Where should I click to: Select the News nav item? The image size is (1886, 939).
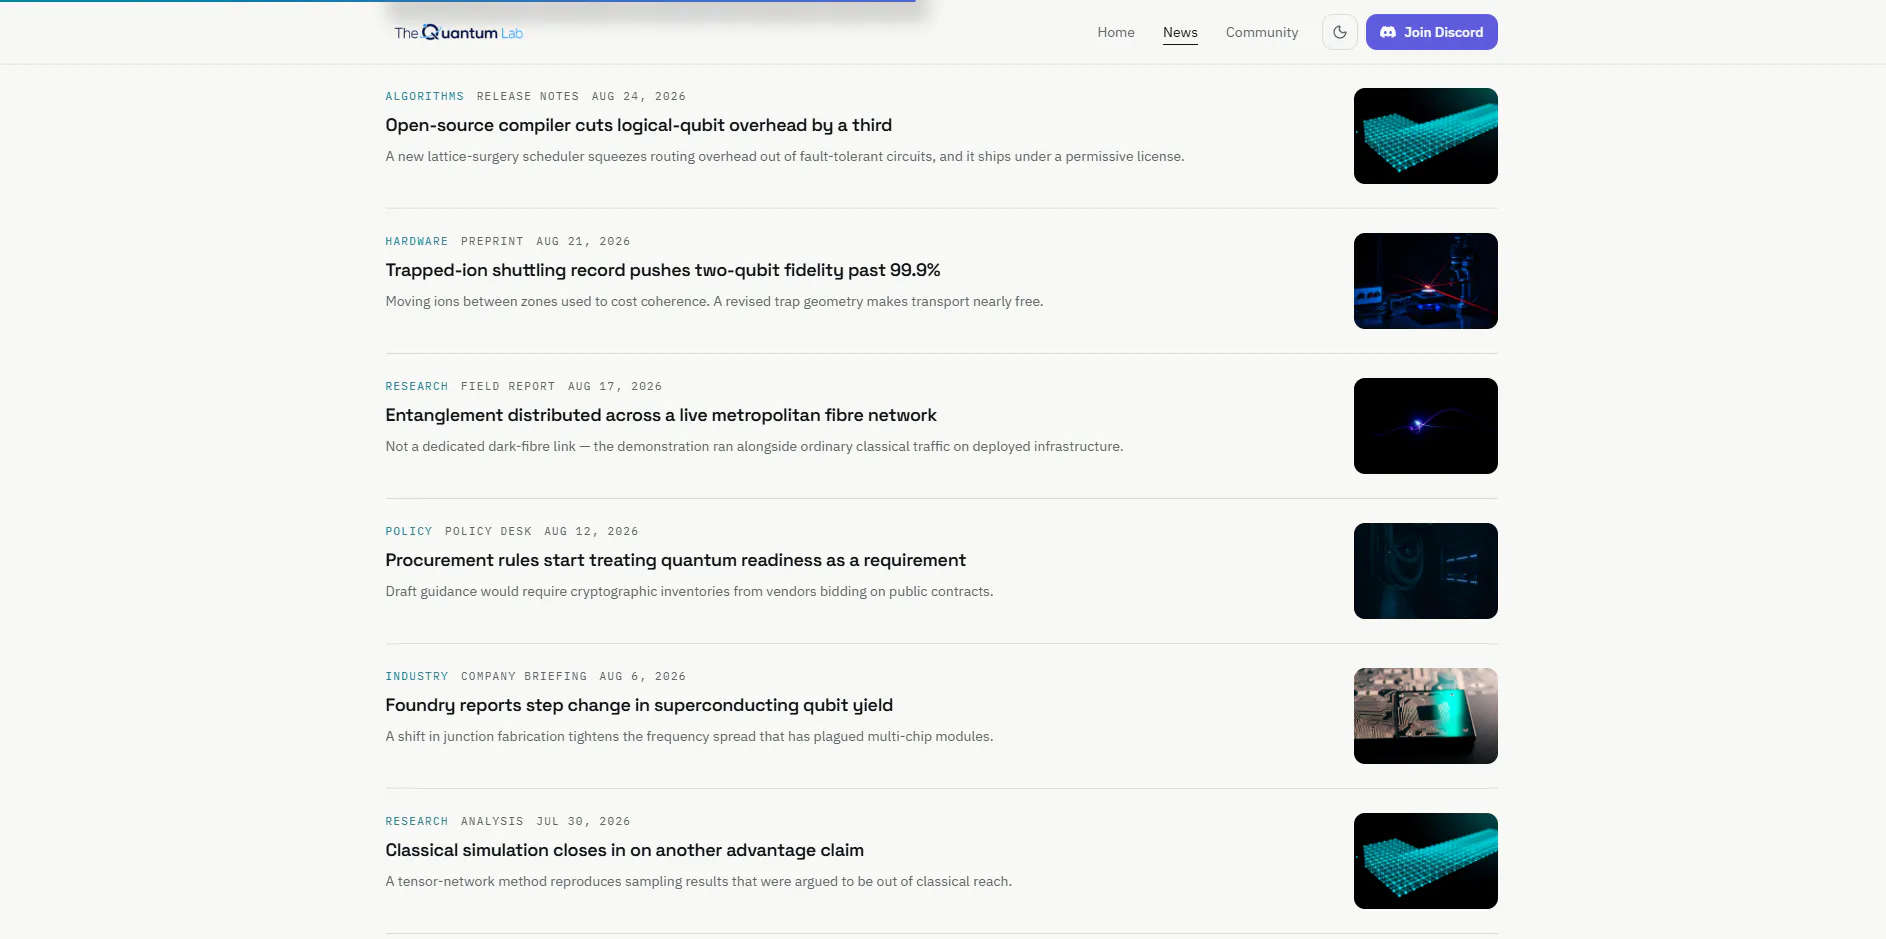(x=1180, y=32)
